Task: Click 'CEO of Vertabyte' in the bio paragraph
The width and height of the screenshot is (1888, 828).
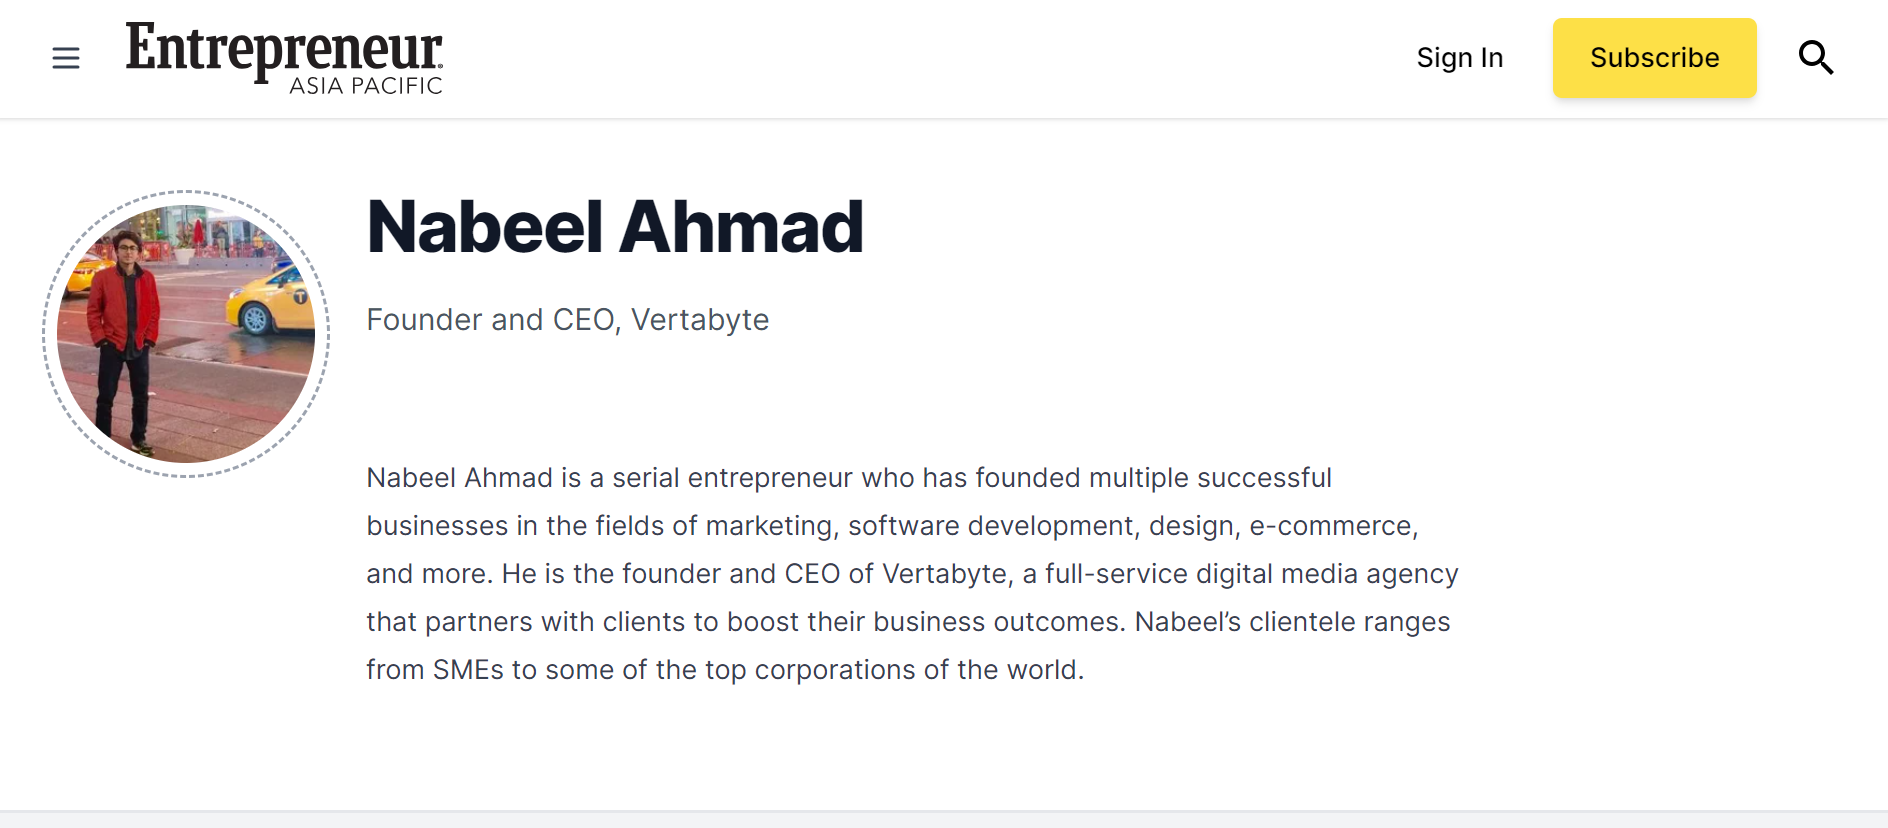Action: point(896,574)
